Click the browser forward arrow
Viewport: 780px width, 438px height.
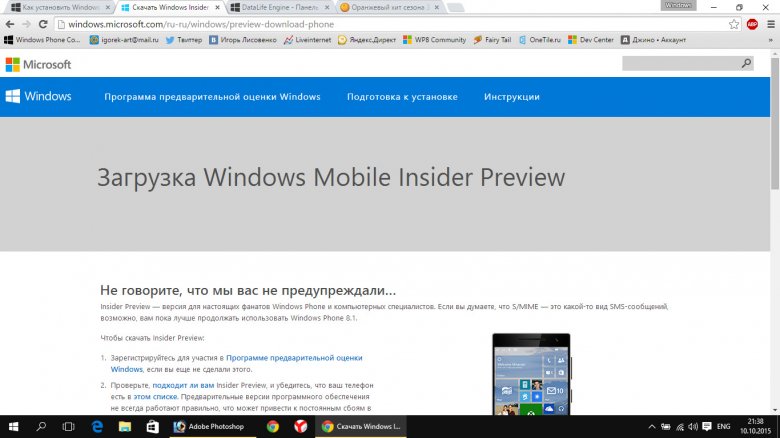26,24
